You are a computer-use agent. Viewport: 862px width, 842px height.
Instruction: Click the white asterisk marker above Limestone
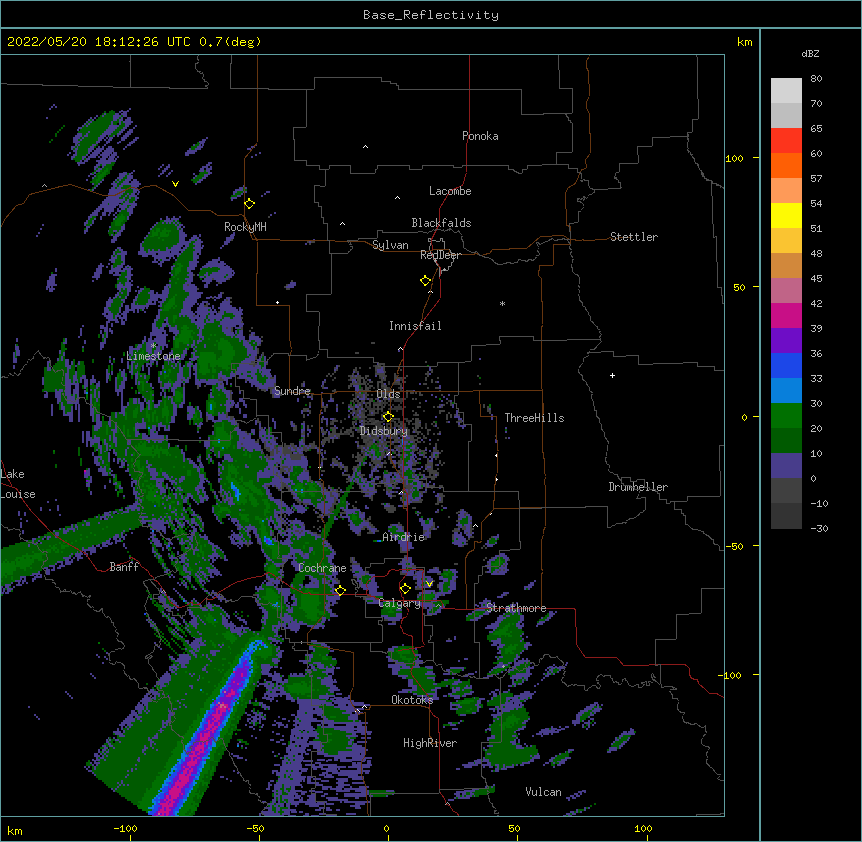[x=153, y=346]
